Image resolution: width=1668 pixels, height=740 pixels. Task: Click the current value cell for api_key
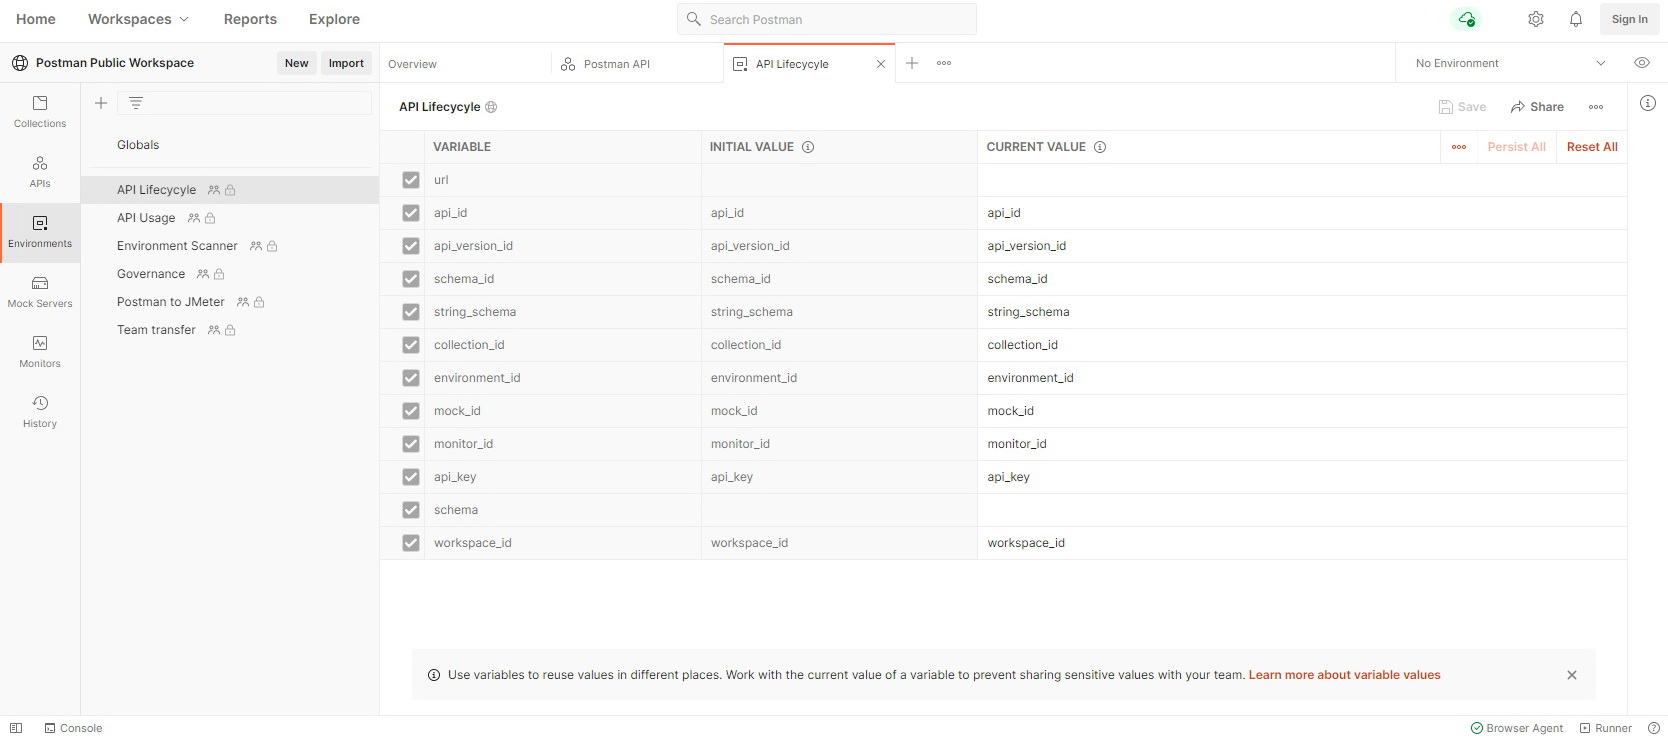1302,477
